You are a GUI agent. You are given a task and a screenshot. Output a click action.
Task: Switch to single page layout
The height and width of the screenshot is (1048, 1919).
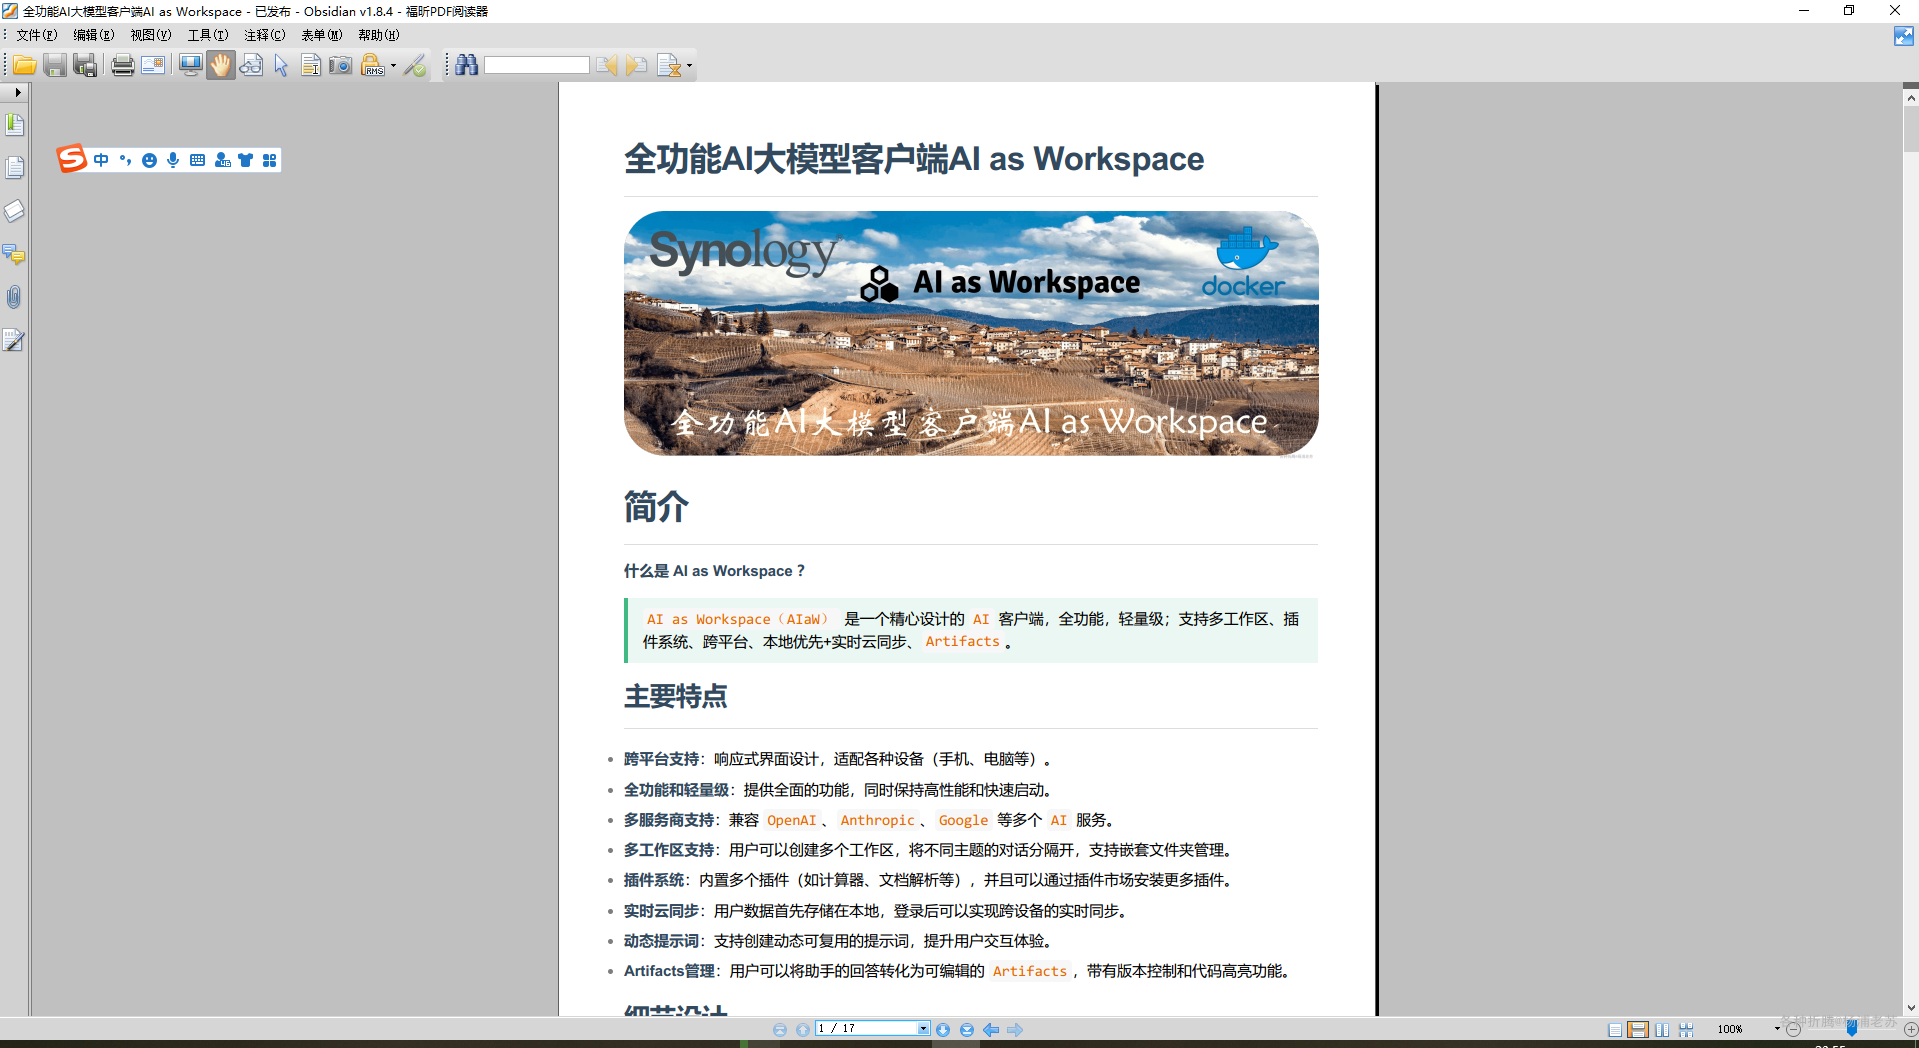pos(1615,1030)
